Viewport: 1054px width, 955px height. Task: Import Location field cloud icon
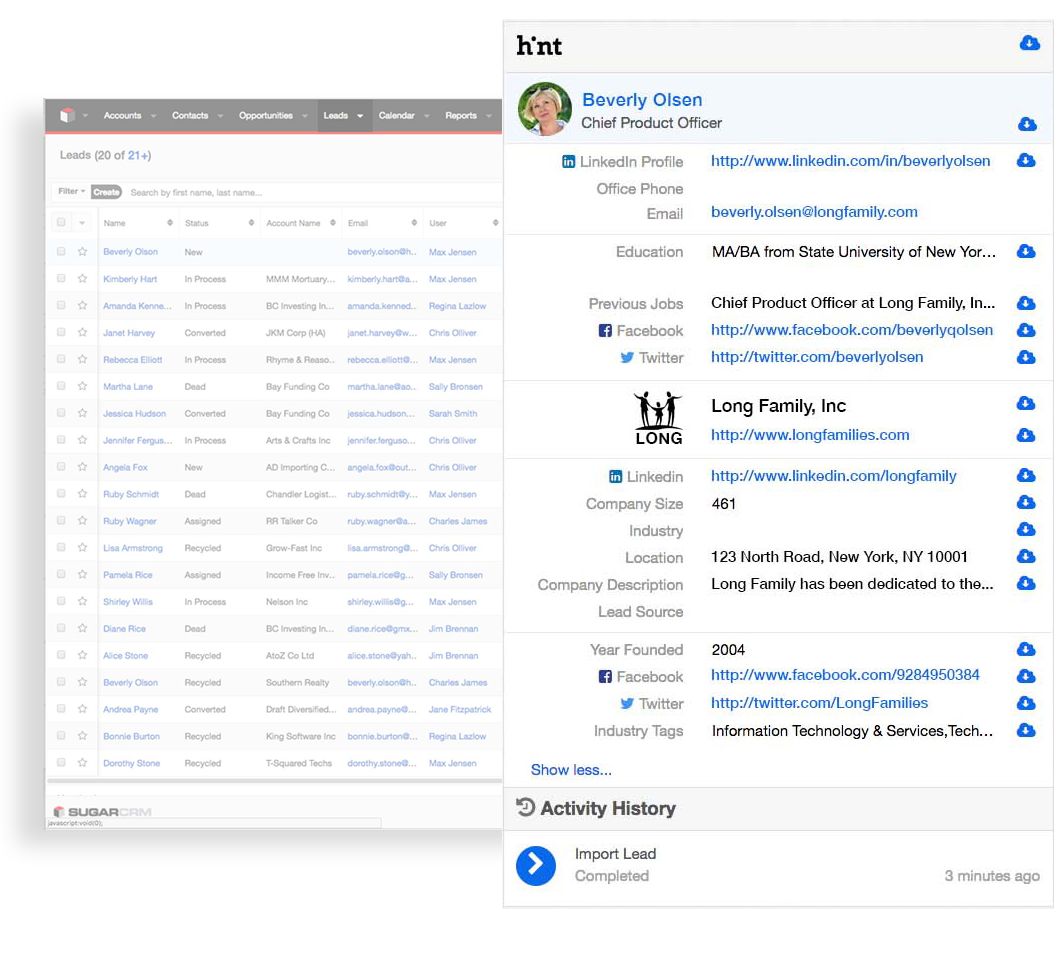tap(1026, 556)
